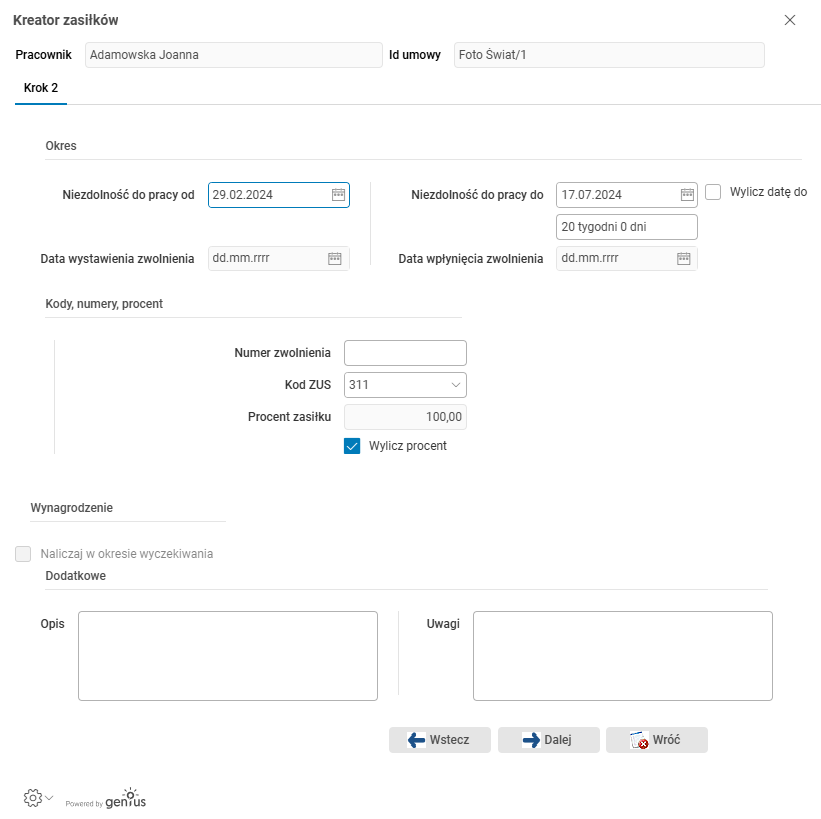The height and width of the screenshot is (819, 821).
Task: Enable the Wylicz datę do checkbox
Action: click(713, 193)
